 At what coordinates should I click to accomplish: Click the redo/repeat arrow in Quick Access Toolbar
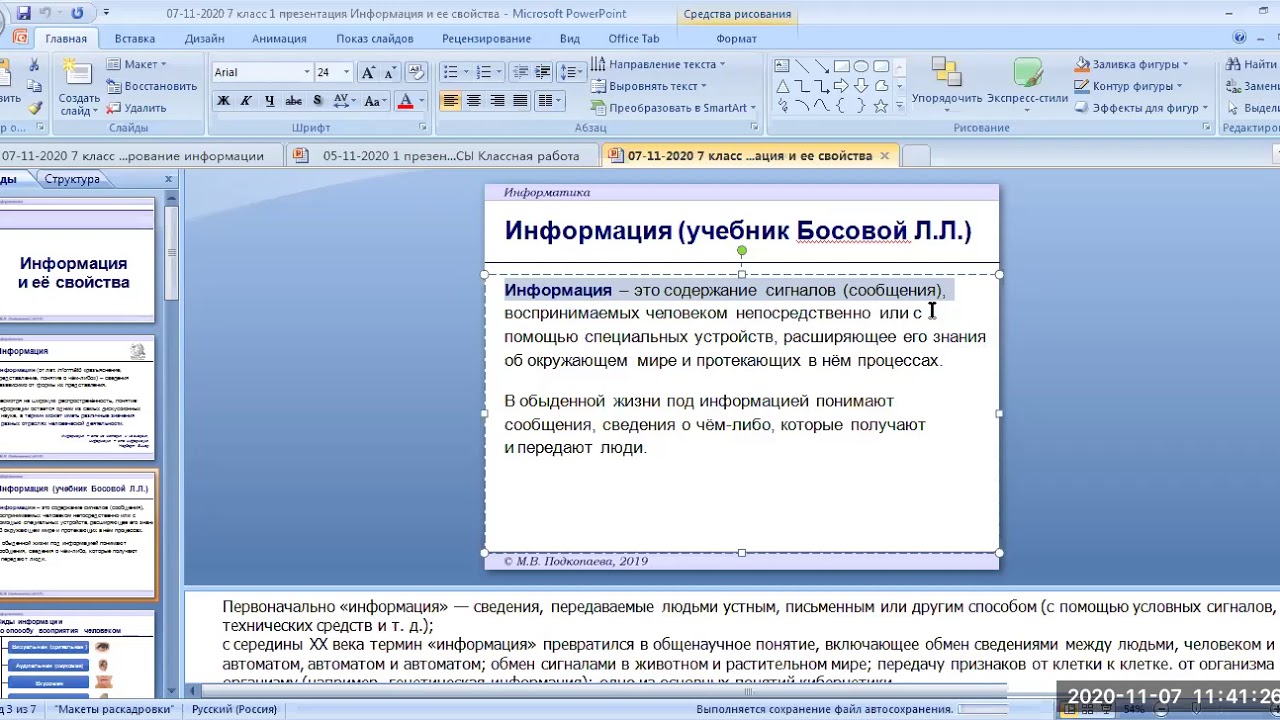(77, 14)
